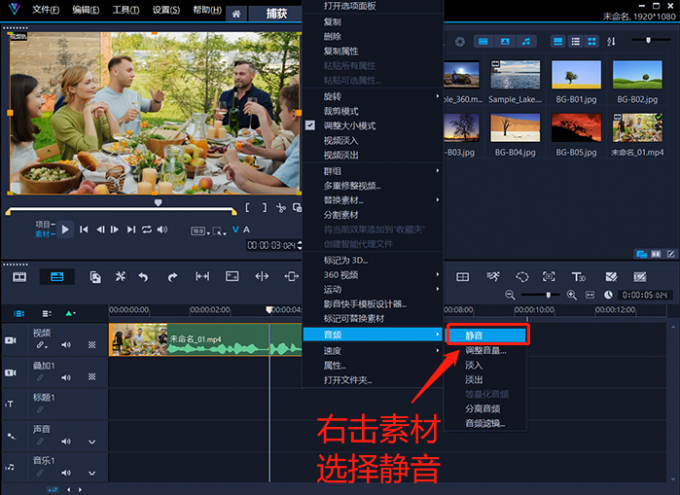Toggle audio files filter in library
Image resolution: width=680 pixels, height=495 pixels.
(526, 42)
